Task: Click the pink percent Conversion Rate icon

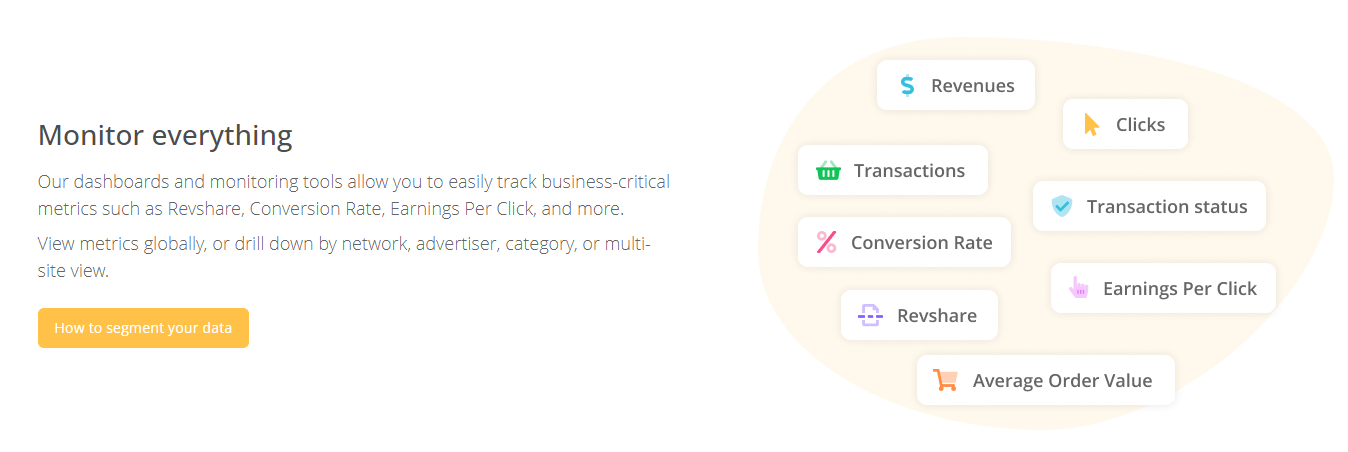Action: coord(826,242)
